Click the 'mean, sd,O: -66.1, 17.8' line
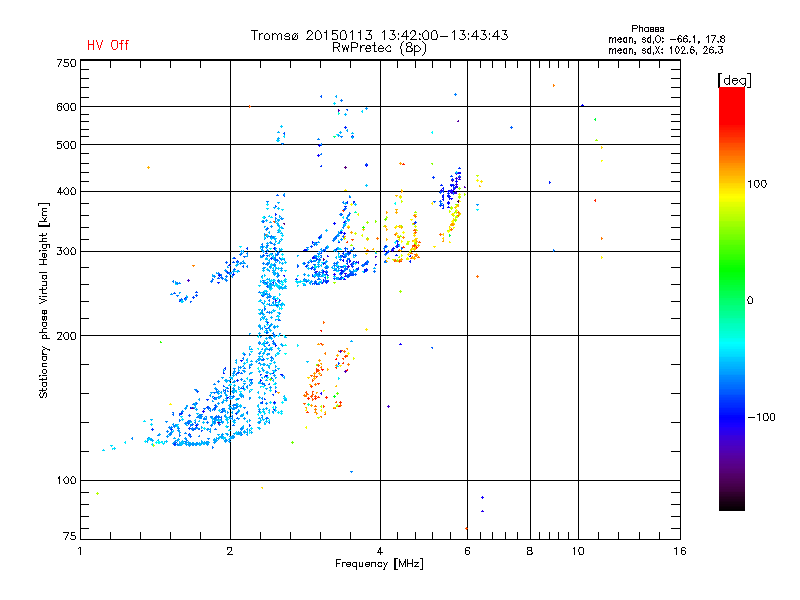Viewport: 800px width, 600px height. [666, 39]
